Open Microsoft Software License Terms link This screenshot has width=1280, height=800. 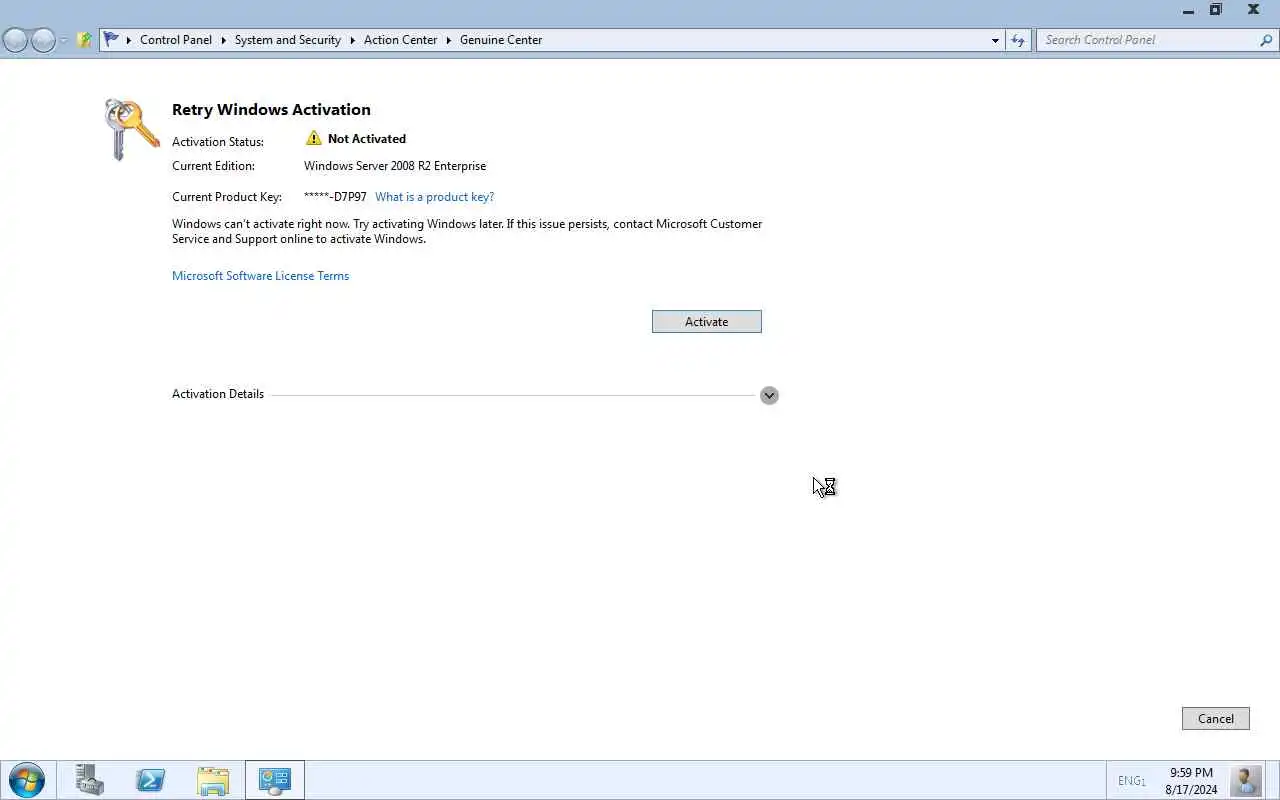(x=260, y=276)
